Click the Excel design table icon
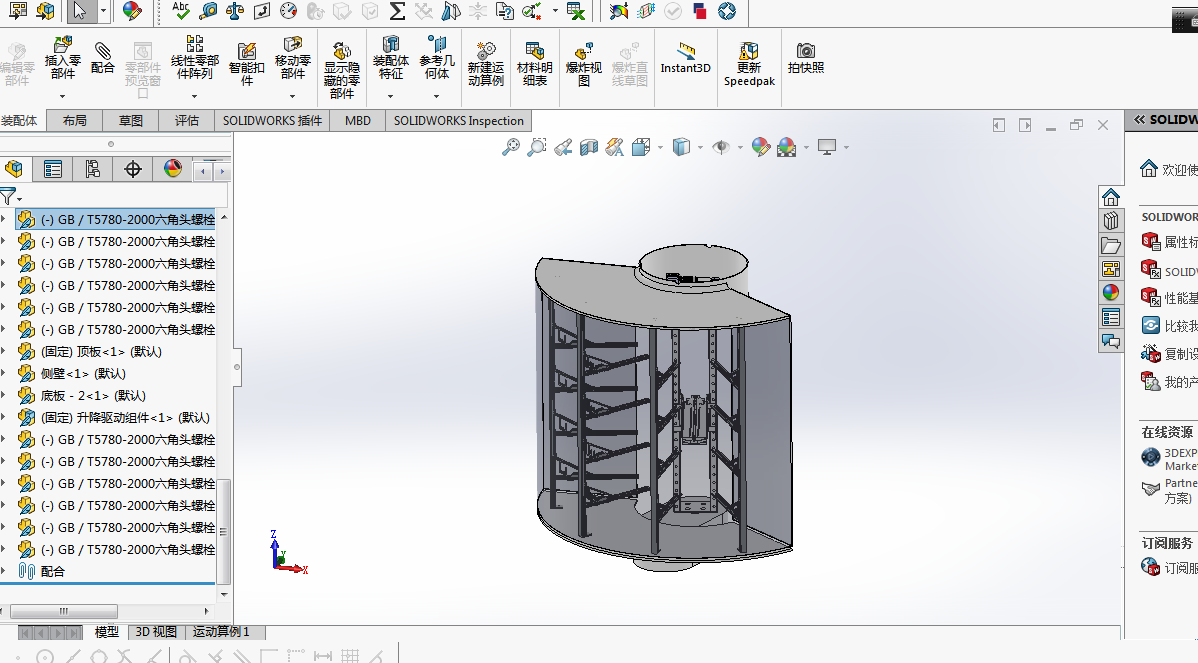This screenshot has width=1198, height=663. pyautogui.click(x=576, y=11)
